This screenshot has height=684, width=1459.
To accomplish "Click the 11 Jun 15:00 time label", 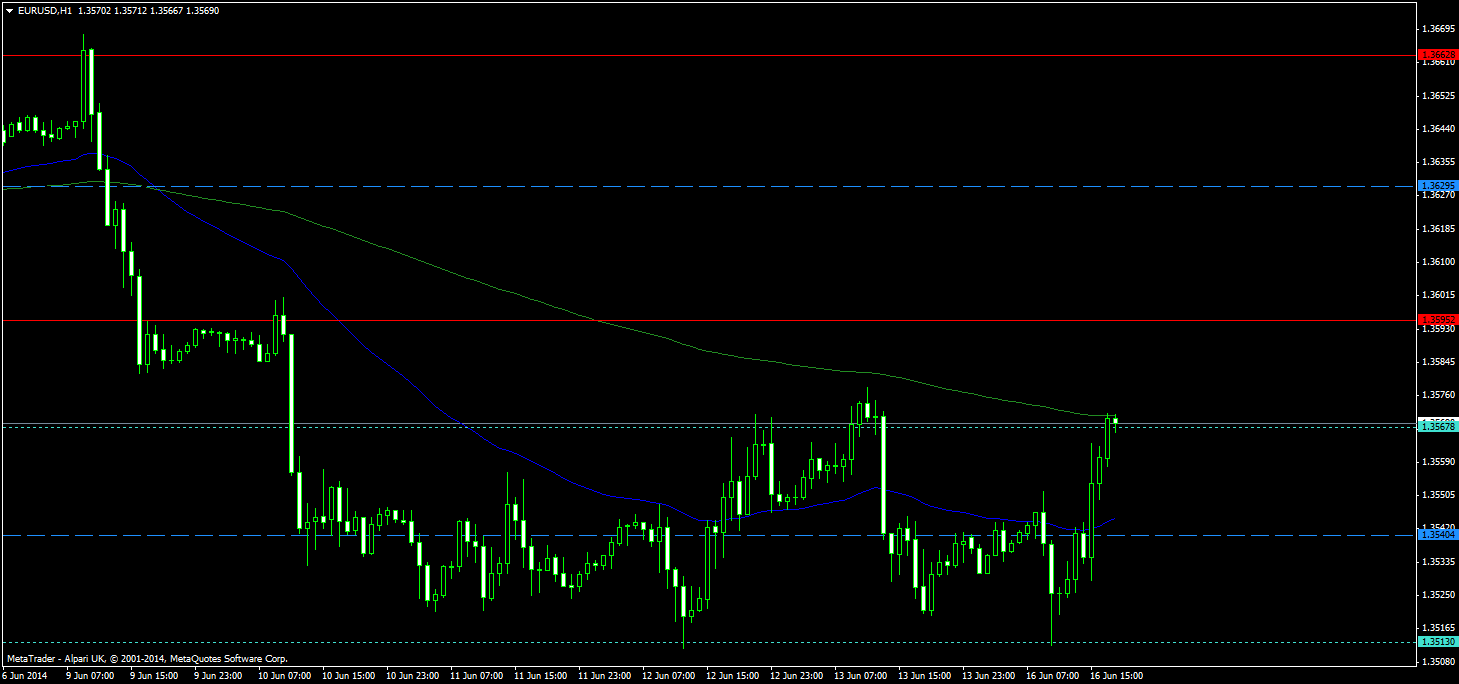I will point(540,676).
